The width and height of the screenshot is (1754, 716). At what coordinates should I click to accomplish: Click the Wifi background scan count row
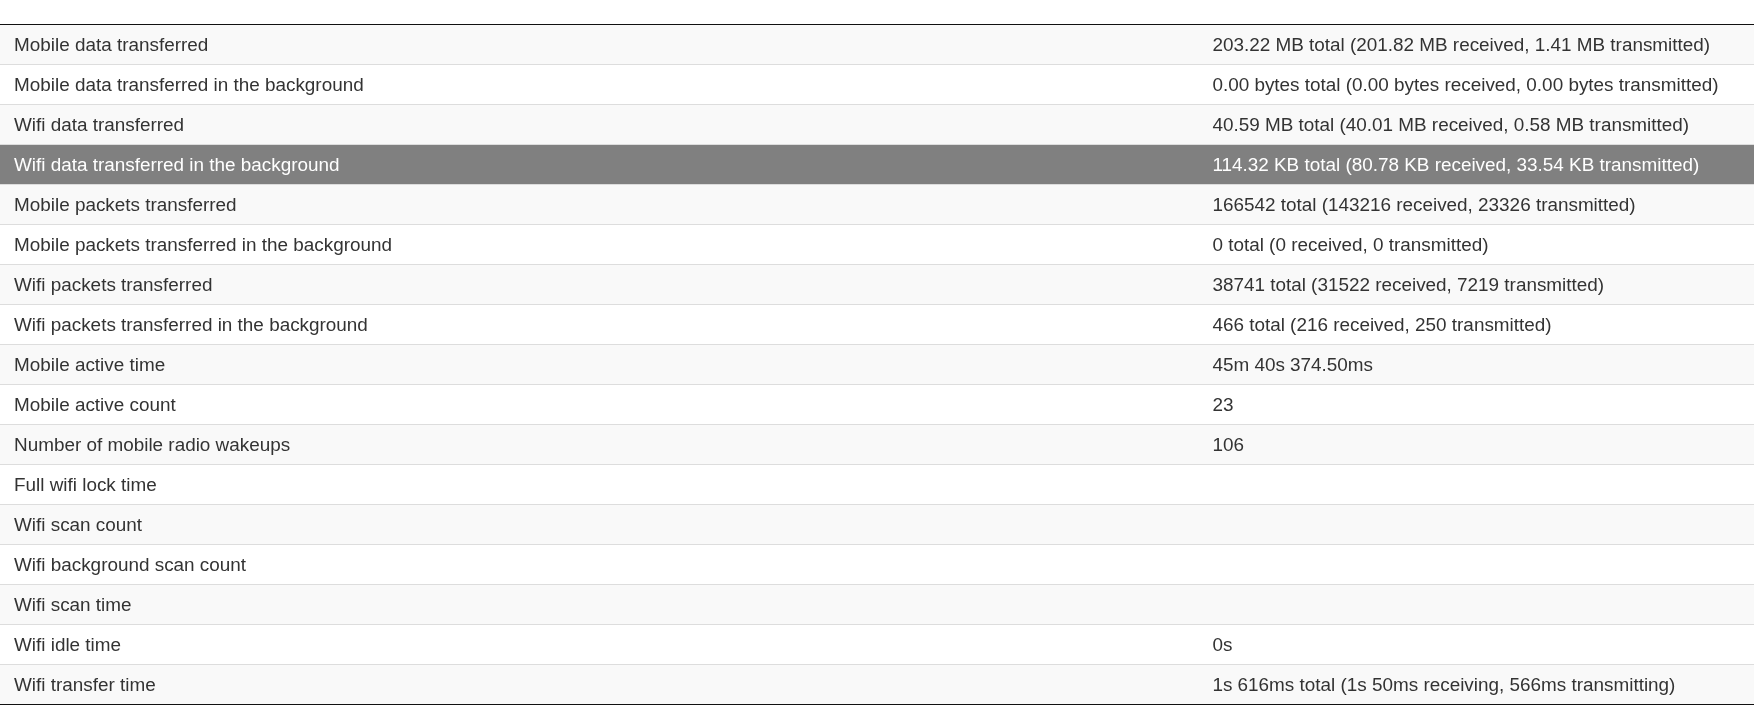coord(130,565)
